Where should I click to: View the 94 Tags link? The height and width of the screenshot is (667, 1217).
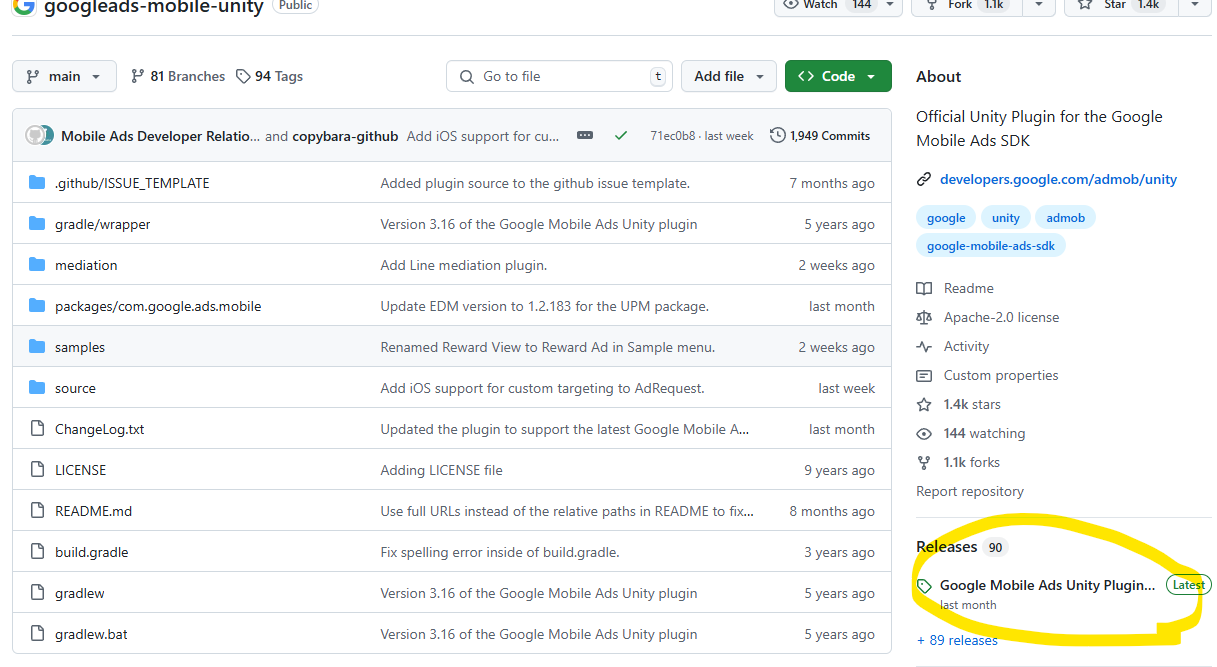pyautogui.click(x=270, y=76)
